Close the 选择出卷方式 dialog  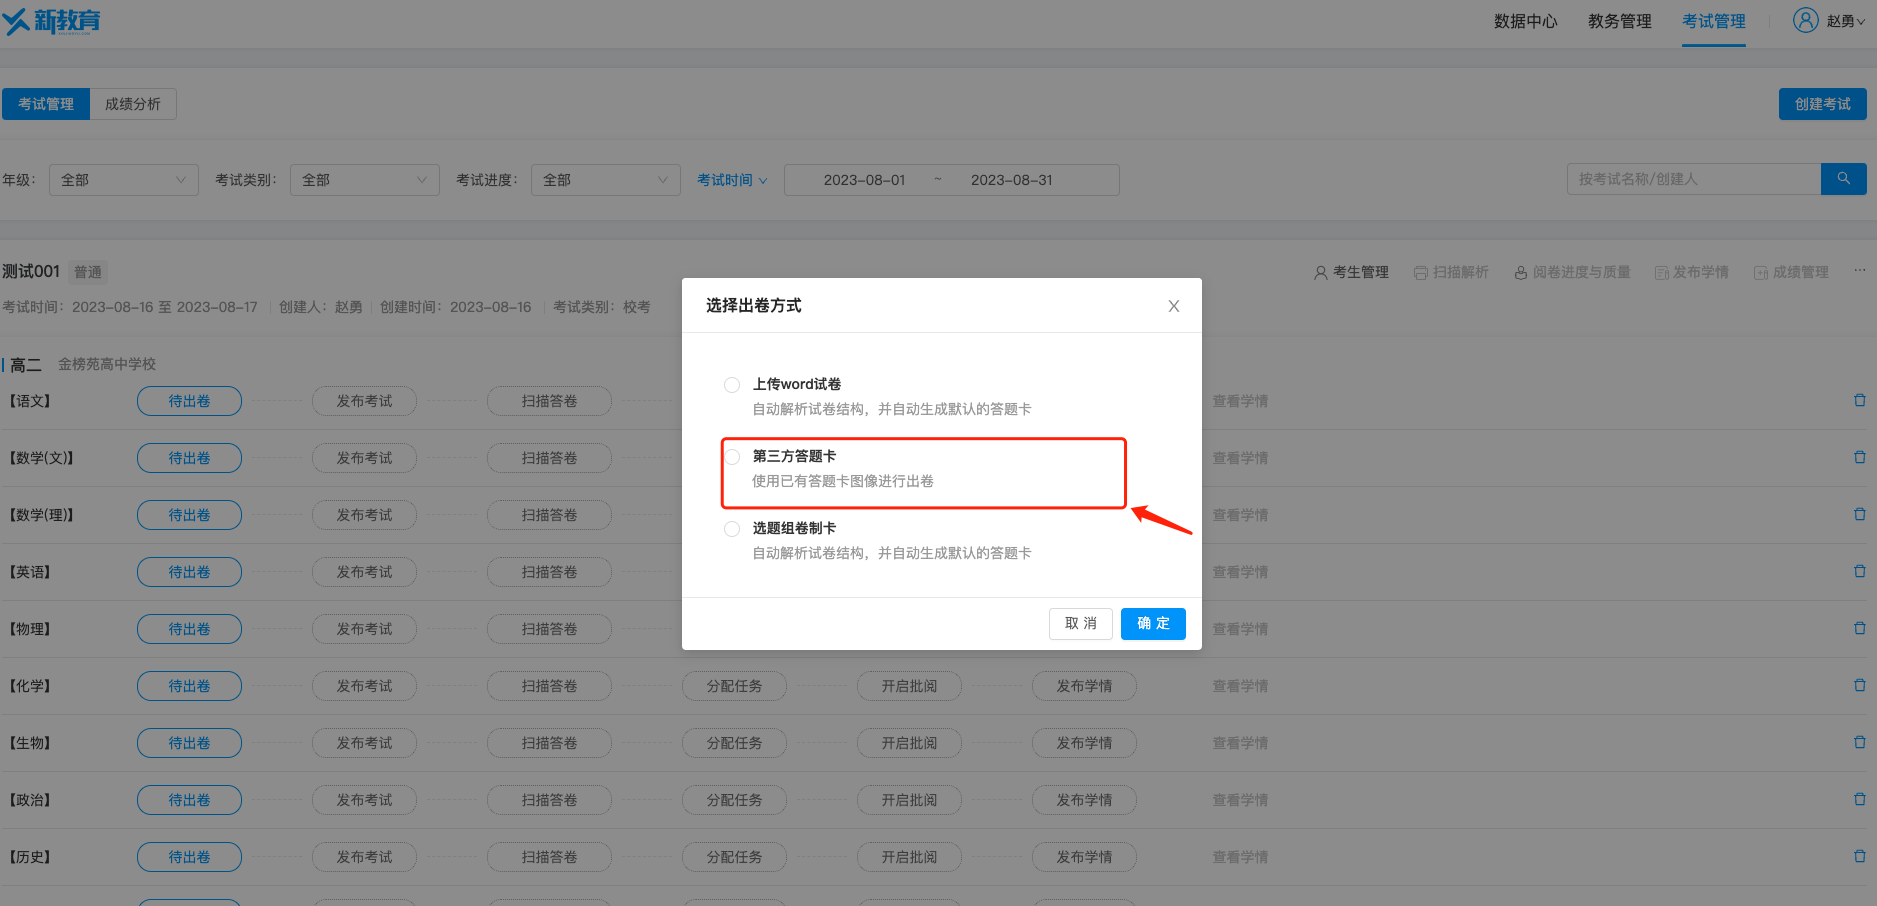[1173, 306]
